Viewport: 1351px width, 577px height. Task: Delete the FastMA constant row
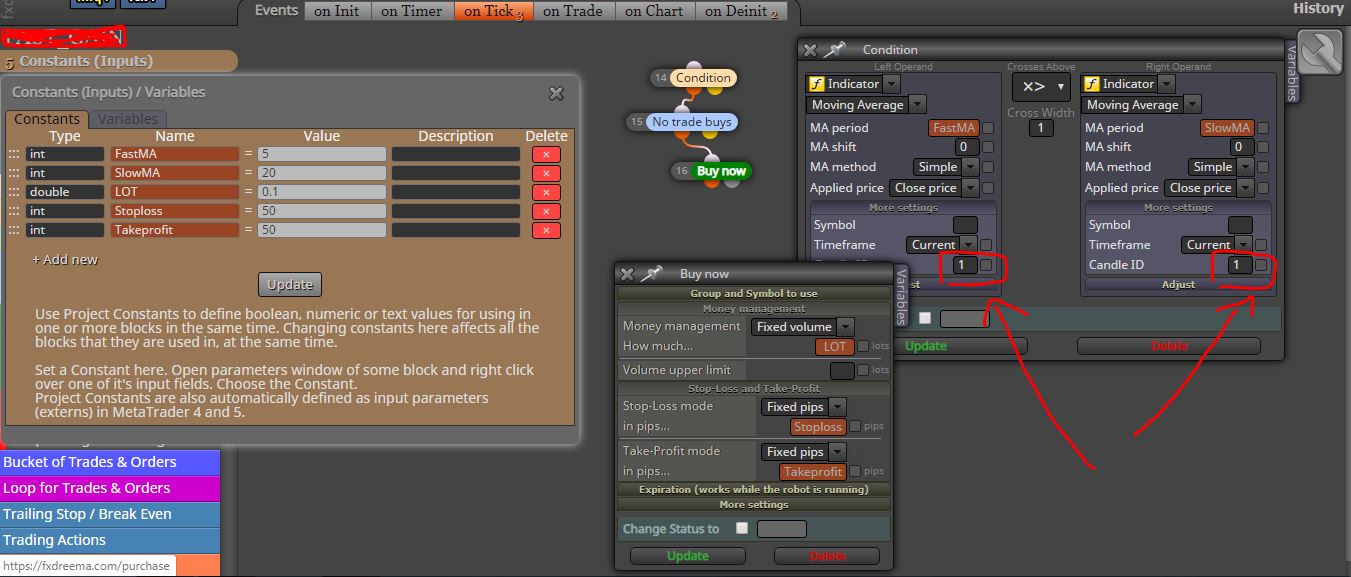(x=546, y=154)
